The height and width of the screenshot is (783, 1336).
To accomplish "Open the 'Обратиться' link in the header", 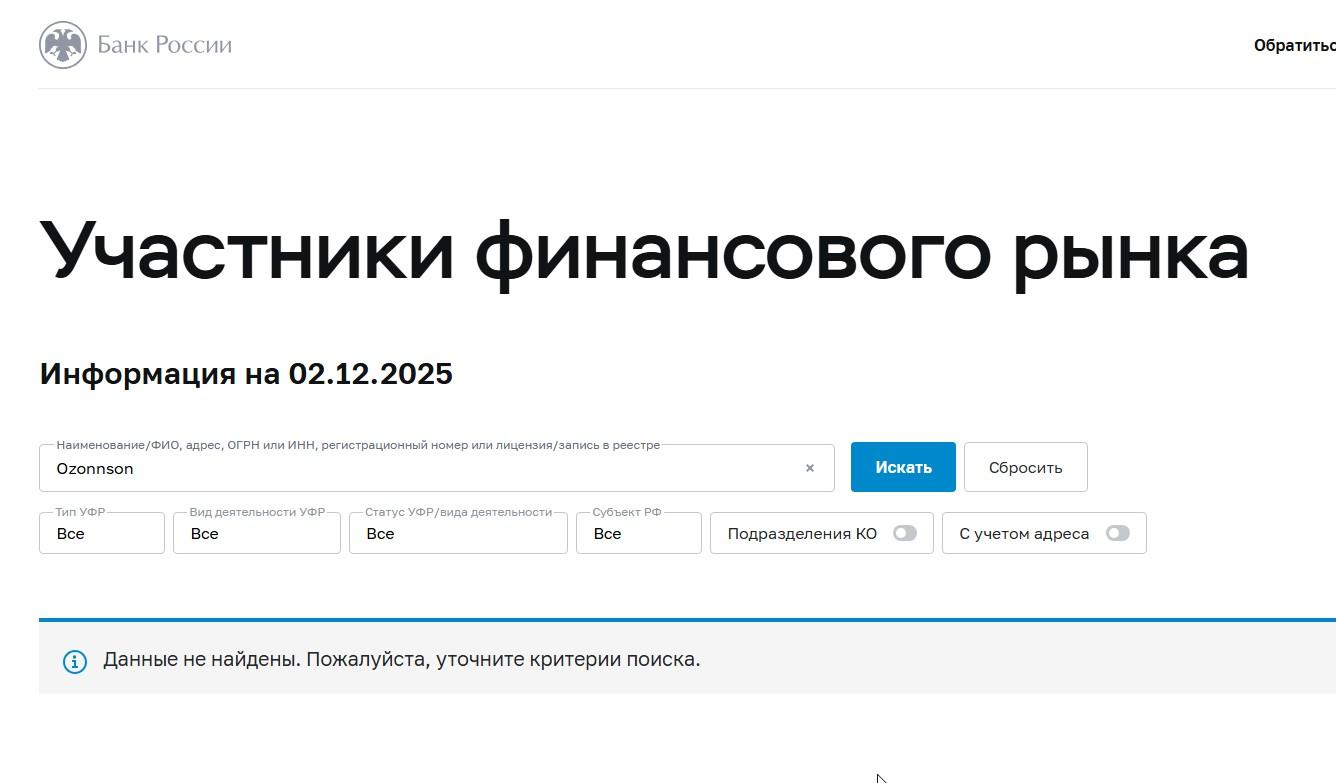I will 1294,46.
